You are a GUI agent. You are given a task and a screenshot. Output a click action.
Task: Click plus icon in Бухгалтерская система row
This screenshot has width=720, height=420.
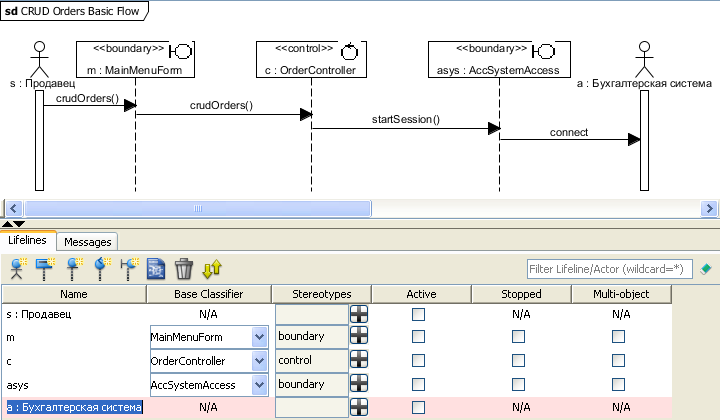pyautogui.click(x=359, y=407)
